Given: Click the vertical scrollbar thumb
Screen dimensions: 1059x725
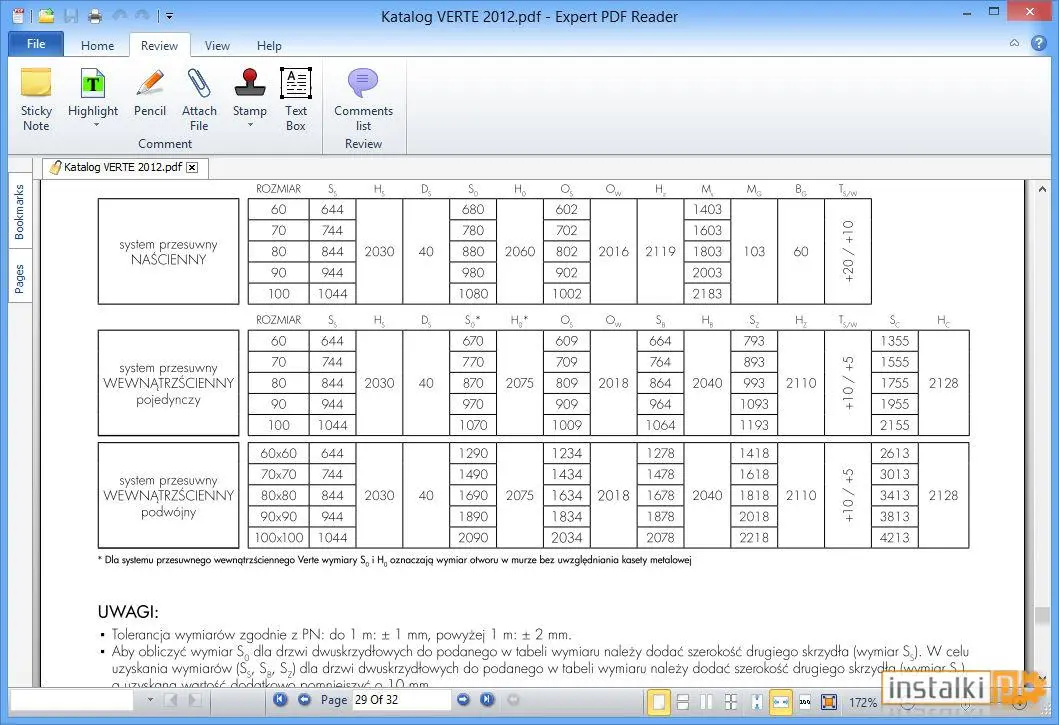Looking at the screenshot, I should 1042,615.
